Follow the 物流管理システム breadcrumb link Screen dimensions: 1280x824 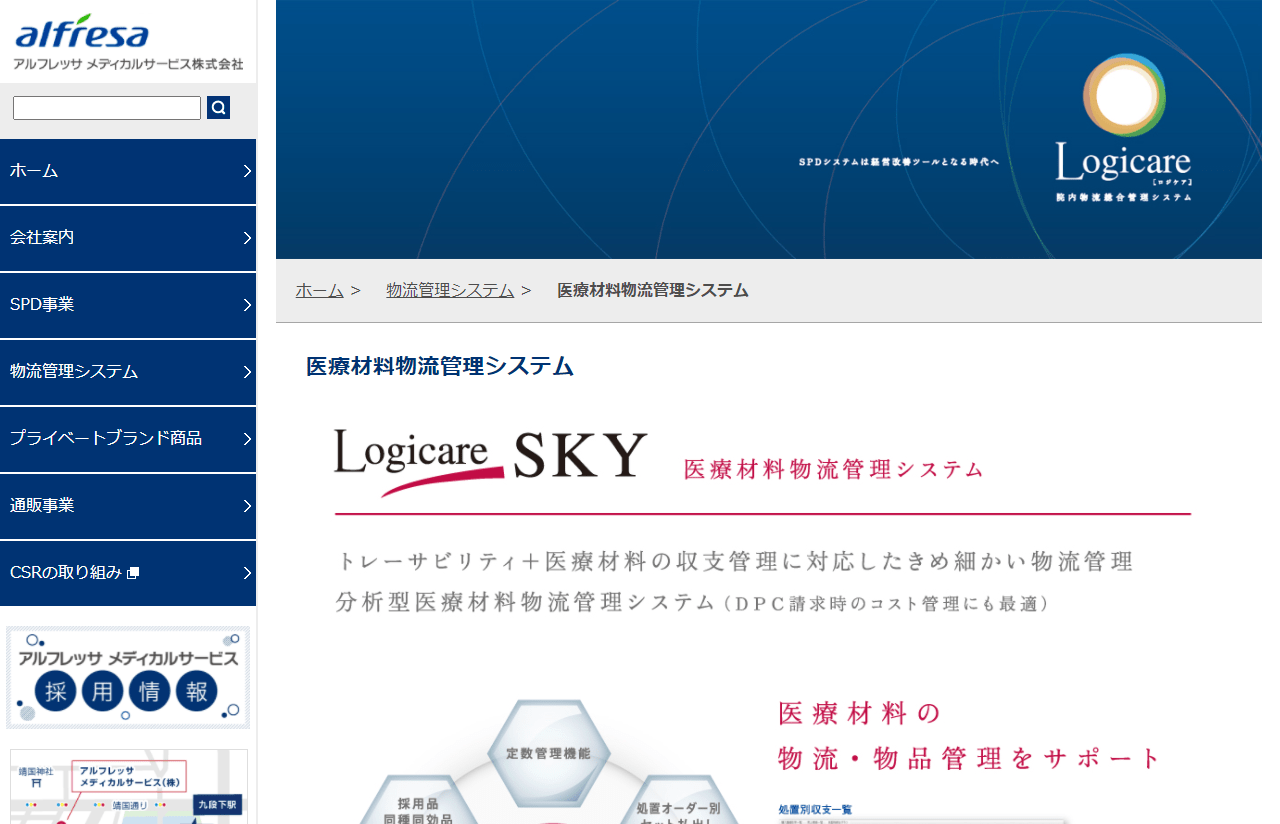coord(450,290)
